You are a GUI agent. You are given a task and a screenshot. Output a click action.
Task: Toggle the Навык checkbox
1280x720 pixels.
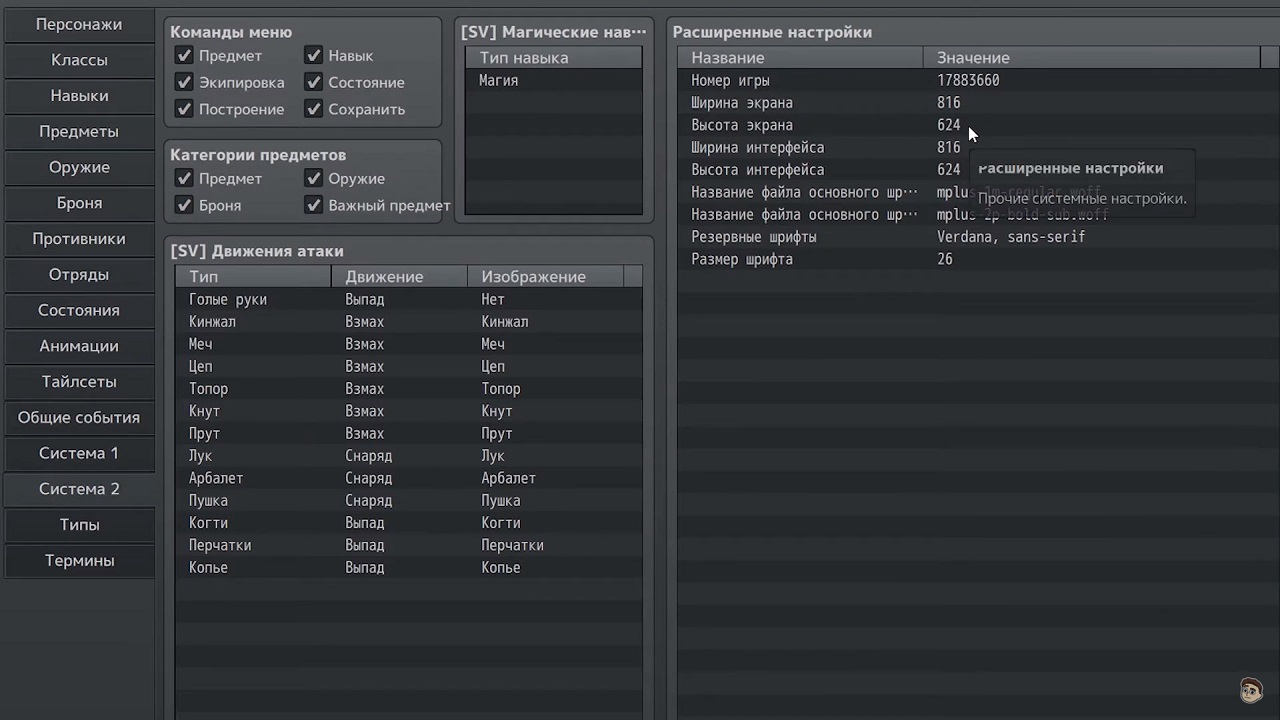(x=314, y=56)
